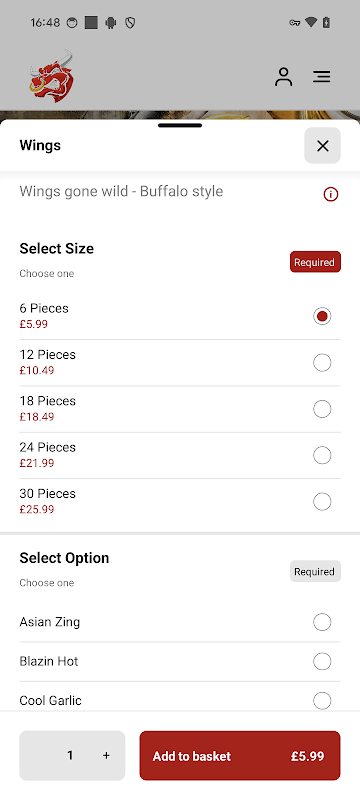Close the Wings options sheet
This screenshot has width=360, height=800.
tap(322, 146)
